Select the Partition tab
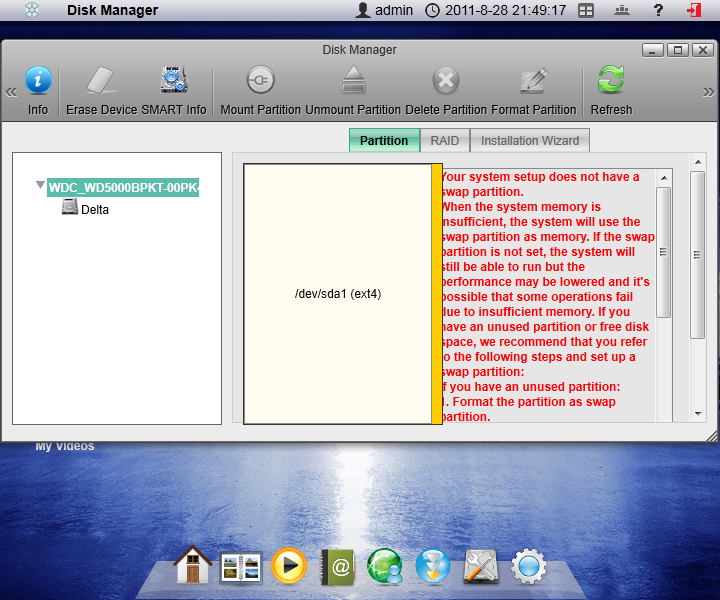Screen dimensions: 720x600 tap(384, 141)
